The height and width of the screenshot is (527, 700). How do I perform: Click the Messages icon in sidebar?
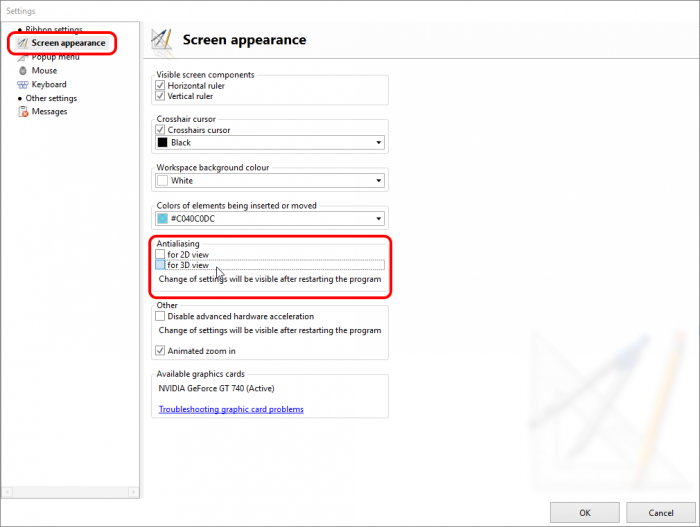[x=22, y=112]
